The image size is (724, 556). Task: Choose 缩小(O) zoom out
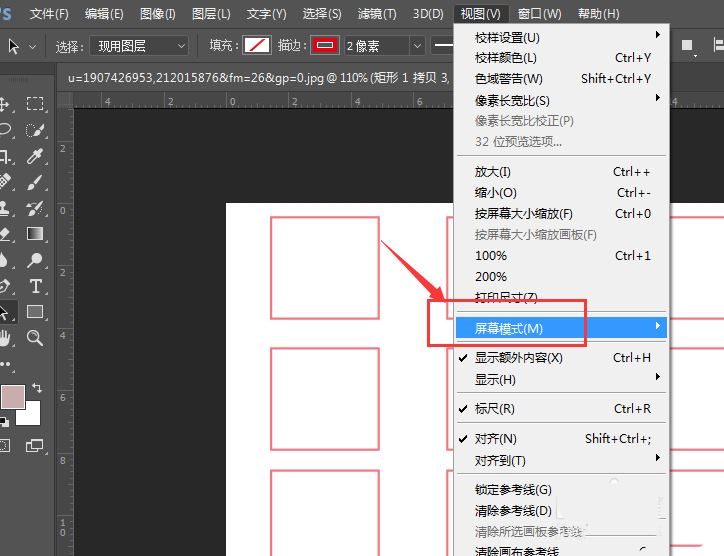coord(561,193)
